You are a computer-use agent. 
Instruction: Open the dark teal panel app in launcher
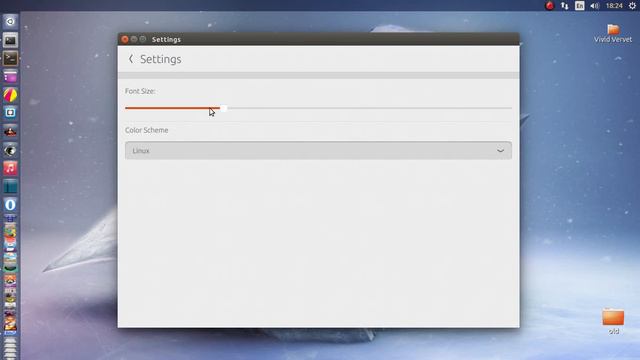tap(10, 187)
